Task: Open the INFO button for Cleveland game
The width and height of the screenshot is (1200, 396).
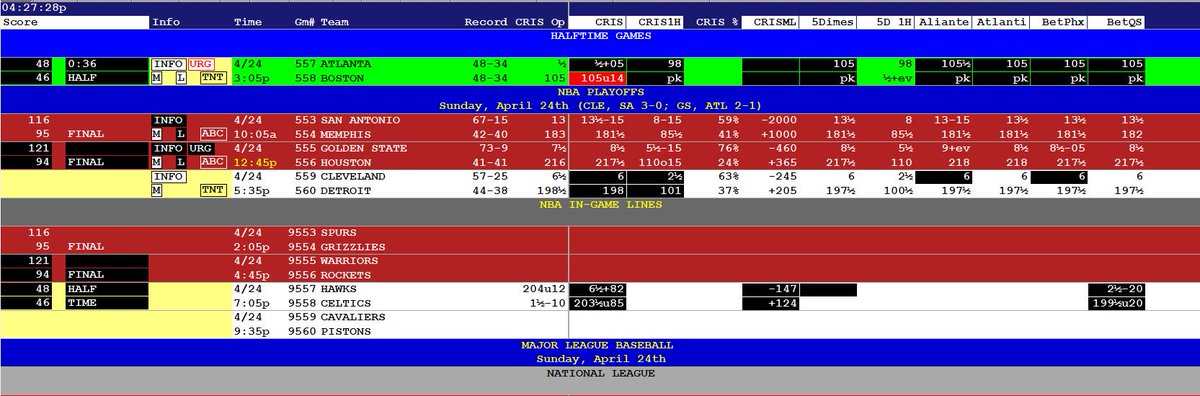Action: point(167,175)
